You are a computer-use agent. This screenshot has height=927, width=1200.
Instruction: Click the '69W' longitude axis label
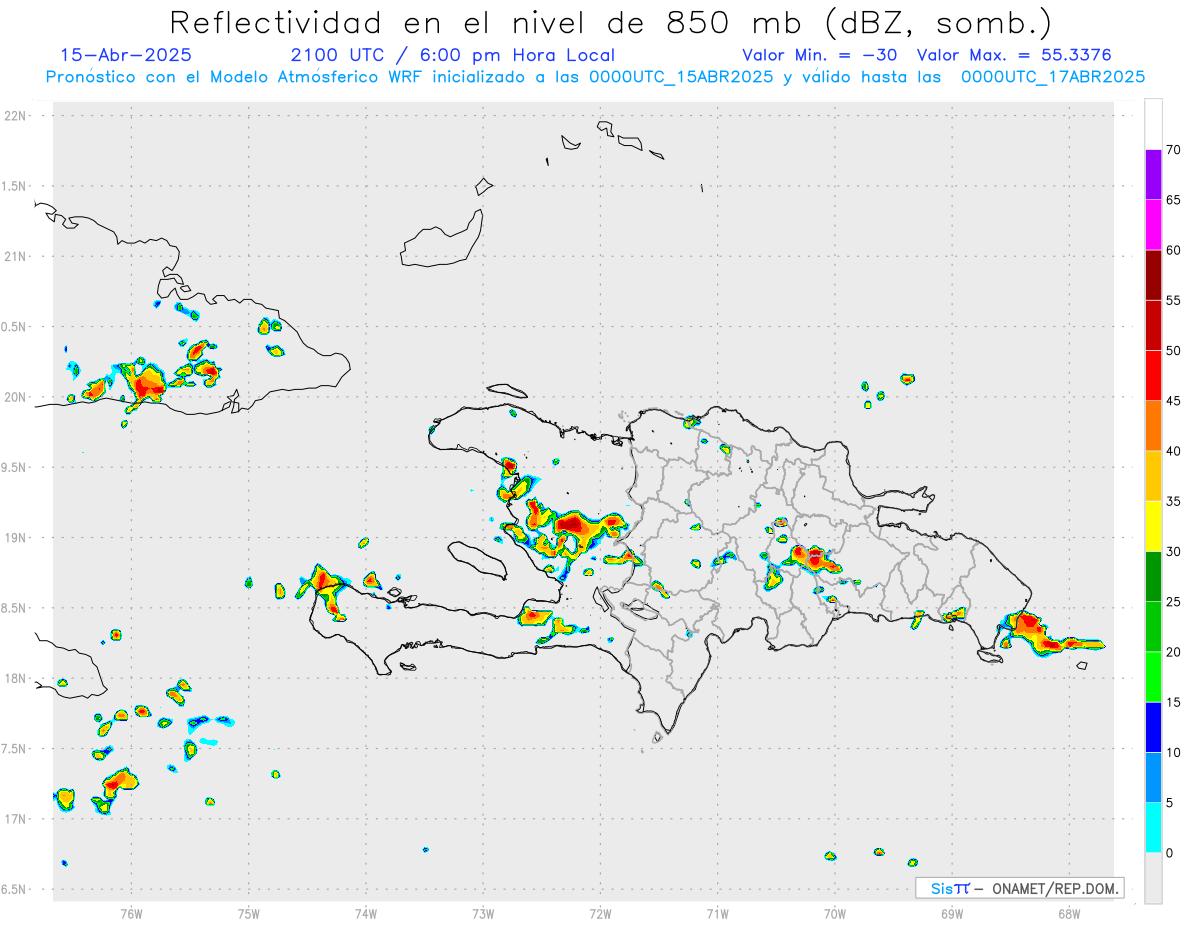tap(952, 913)
